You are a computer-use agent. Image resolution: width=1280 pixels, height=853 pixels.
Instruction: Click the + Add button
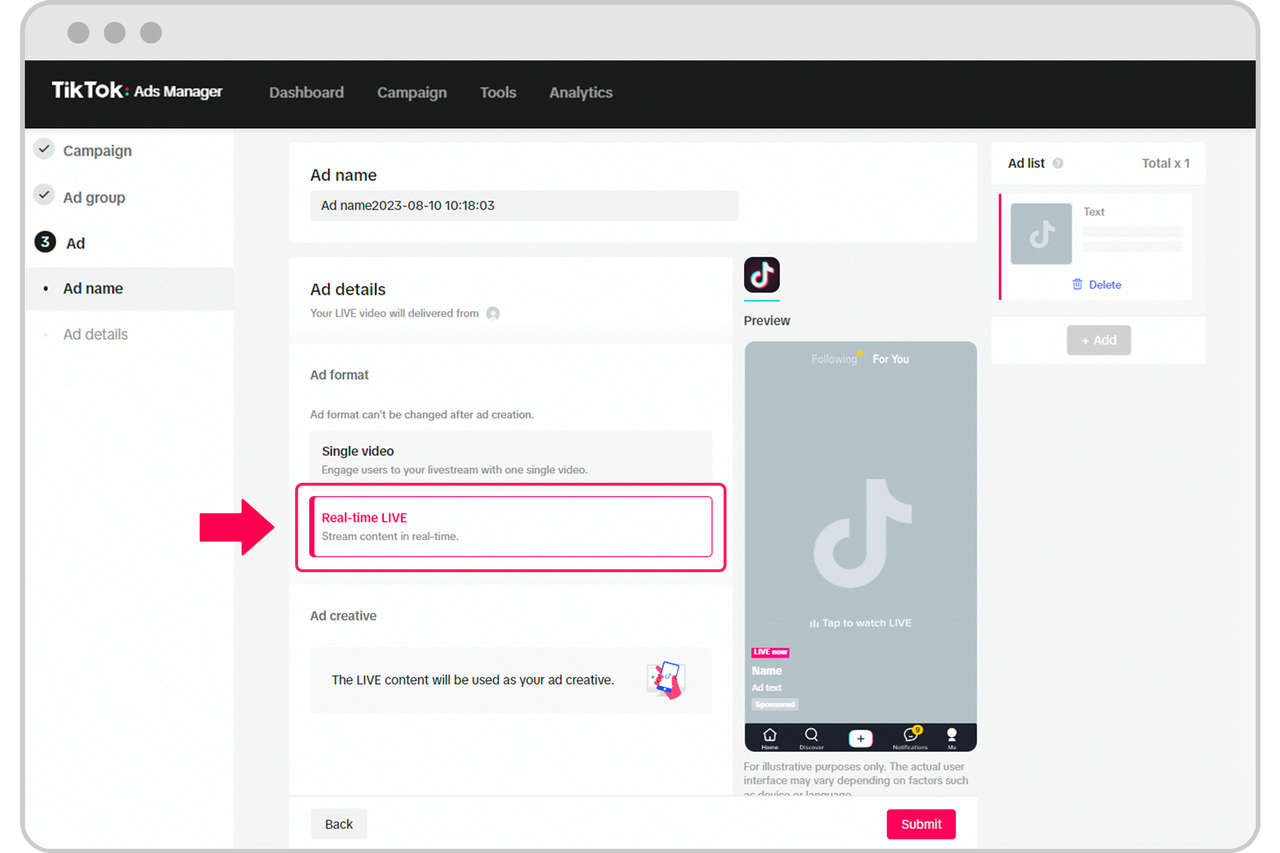pyautogui.click(x=1099, y=340)
